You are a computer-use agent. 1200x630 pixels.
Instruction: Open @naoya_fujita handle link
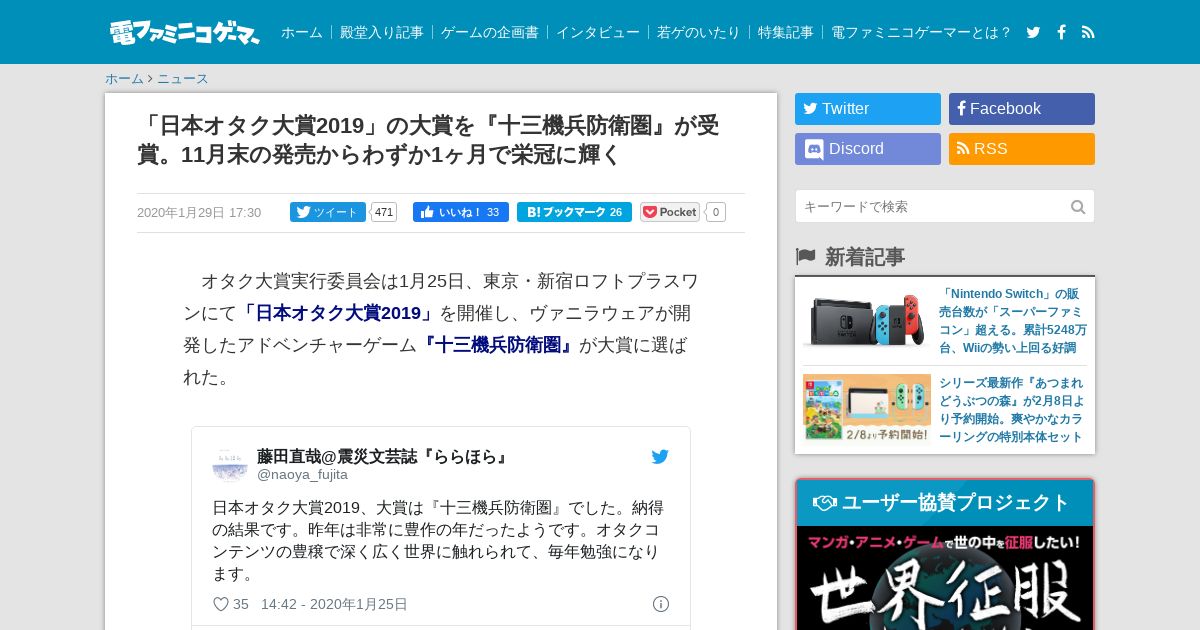coord(303,475)
